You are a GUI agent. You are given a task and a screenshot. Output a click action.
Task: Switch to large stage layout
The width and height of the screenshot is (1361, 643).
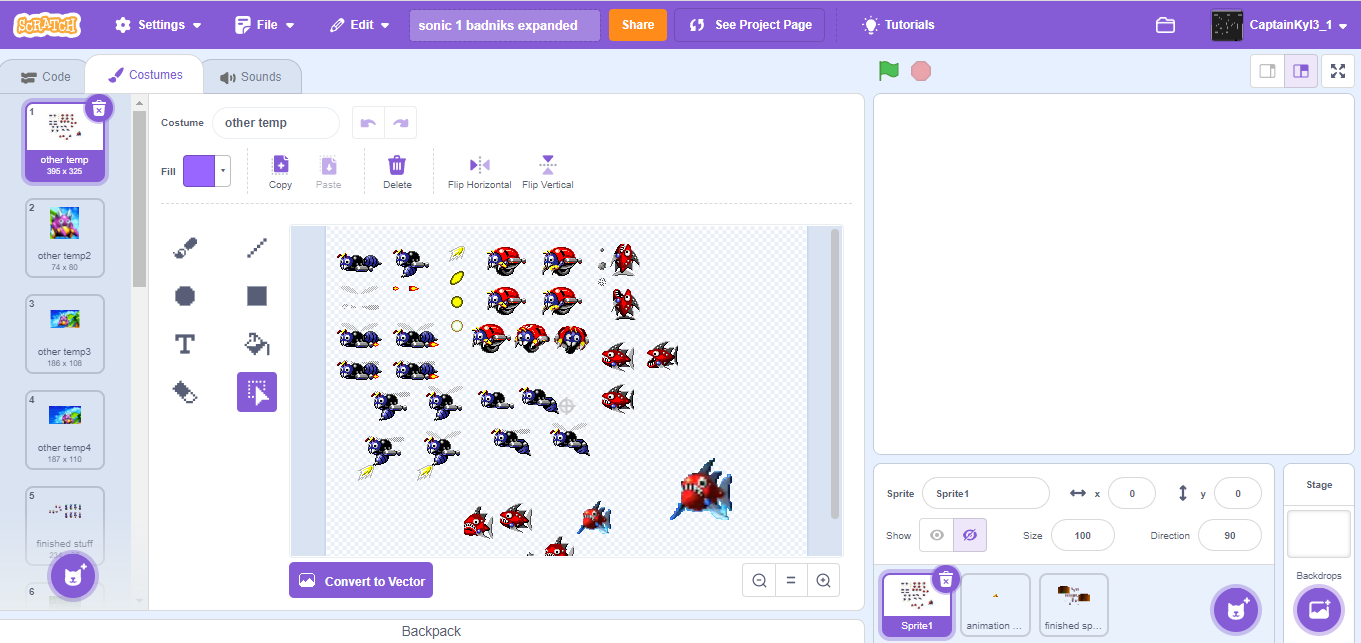(1301, 71)
